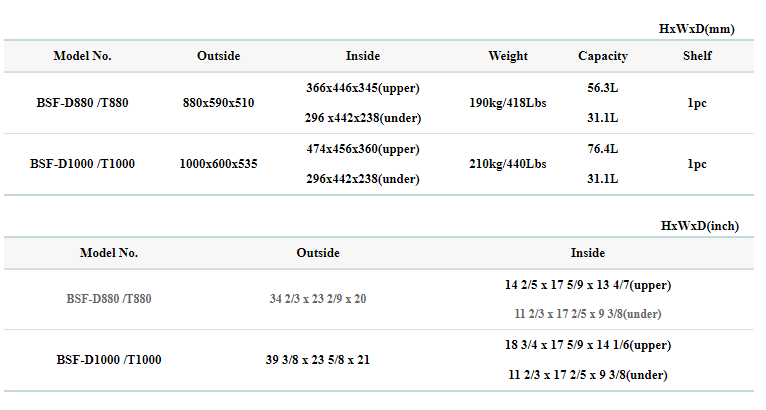Image resolution: width=766 pixels, height=410 pixels.
Task: Click the 1000x600x535 outside dimension
Action: point(218,164)
